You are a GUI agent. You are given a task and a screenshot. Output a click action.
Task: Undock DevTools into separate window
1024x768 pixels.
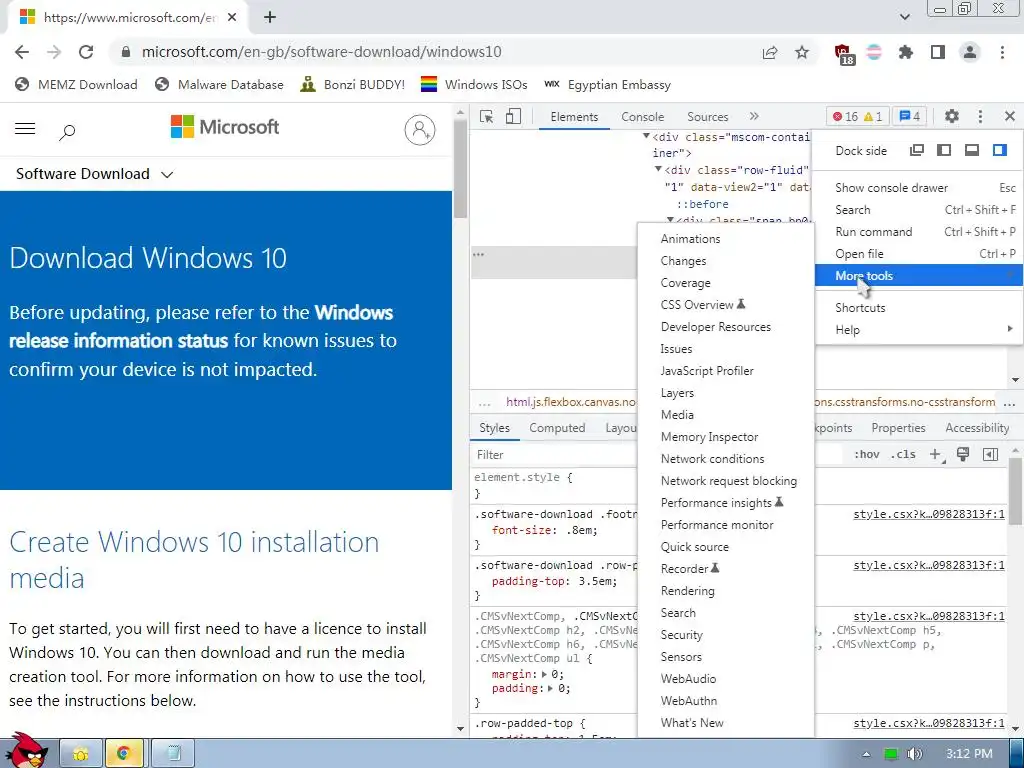917,150
